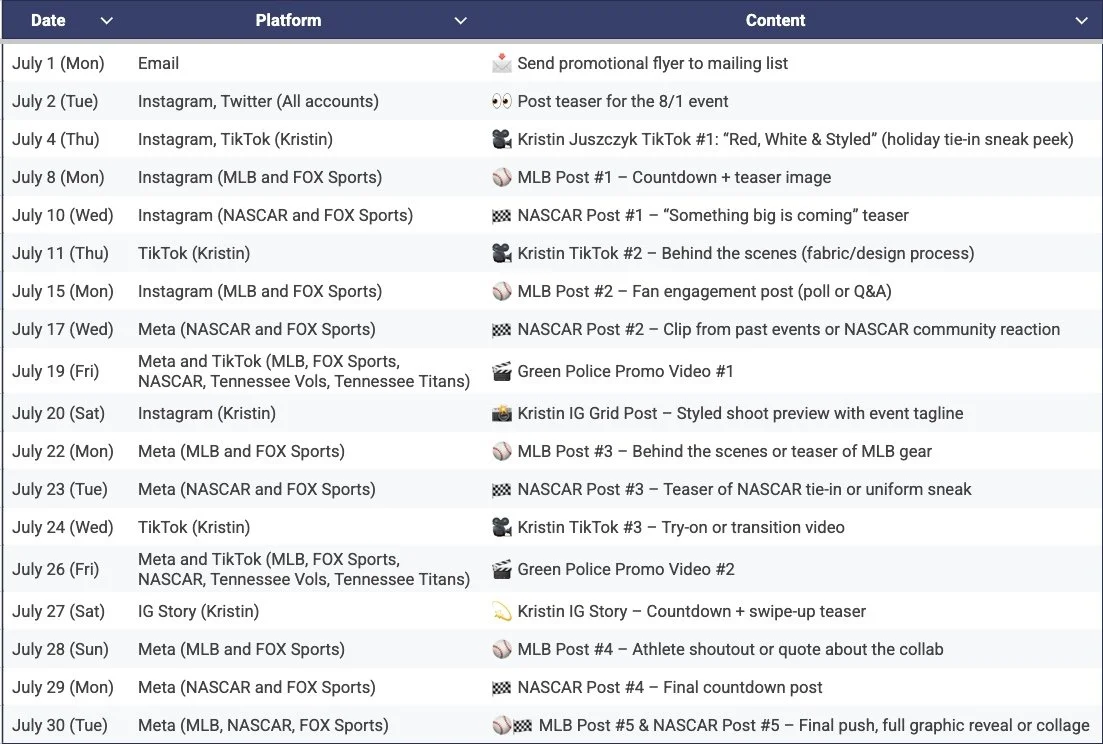The image size is (1103, 744).
Task: Click the Content column header label
Action: point(775,20)
